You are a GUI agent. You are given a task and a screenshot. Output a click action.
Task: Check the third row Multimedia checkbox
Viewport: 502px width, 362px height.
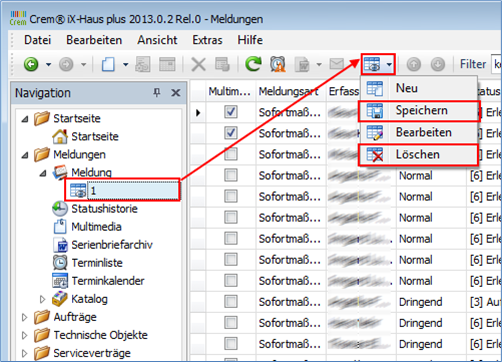tap(231, 154)
